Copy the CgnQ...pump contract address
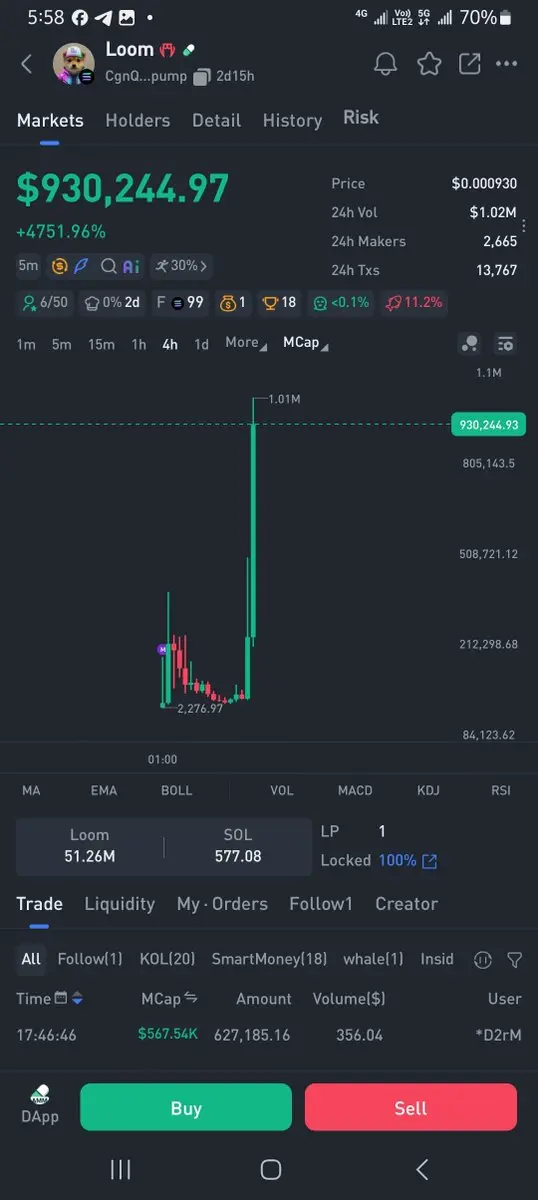 pos(202,76)
